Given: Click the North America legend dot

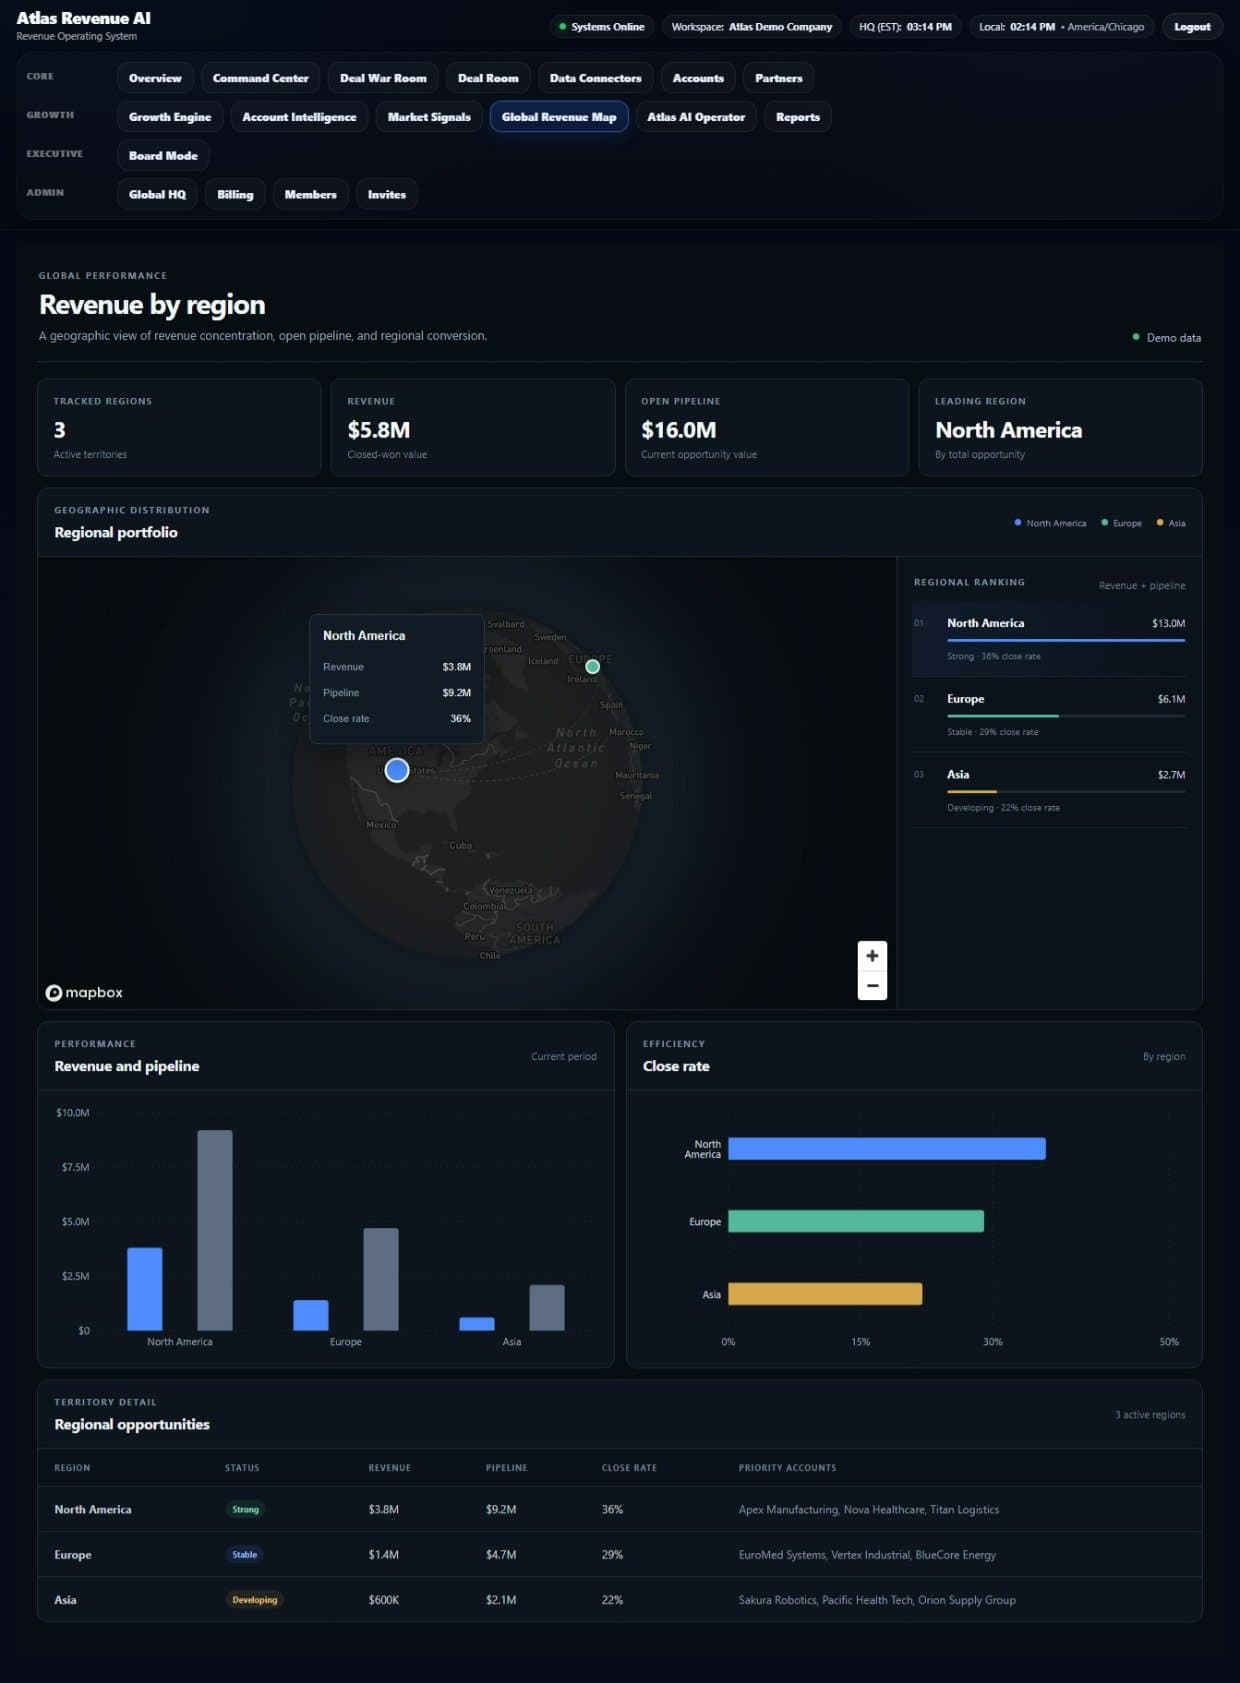Looking at the screenshot, I should 1018,522.
